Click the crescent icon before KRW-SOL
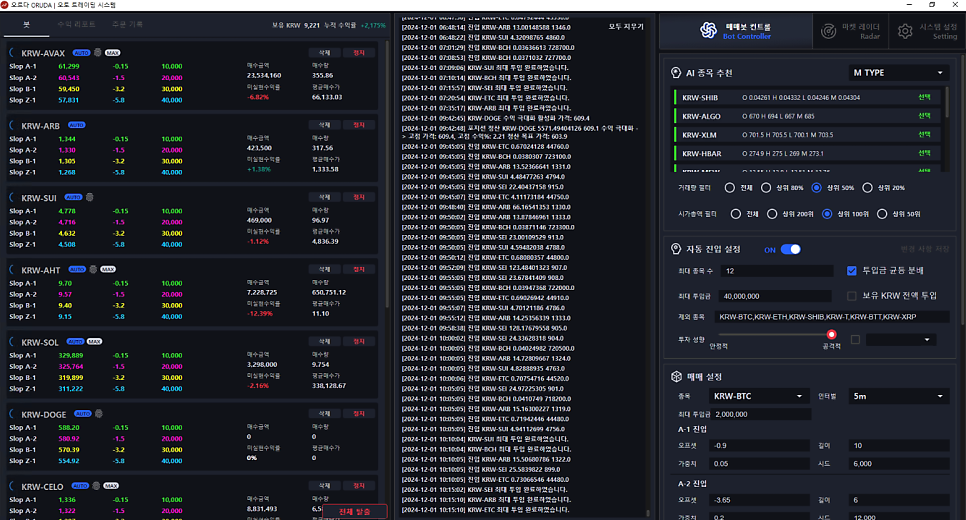The height and width of the screenshot is (520, 966). pos(12,341)
